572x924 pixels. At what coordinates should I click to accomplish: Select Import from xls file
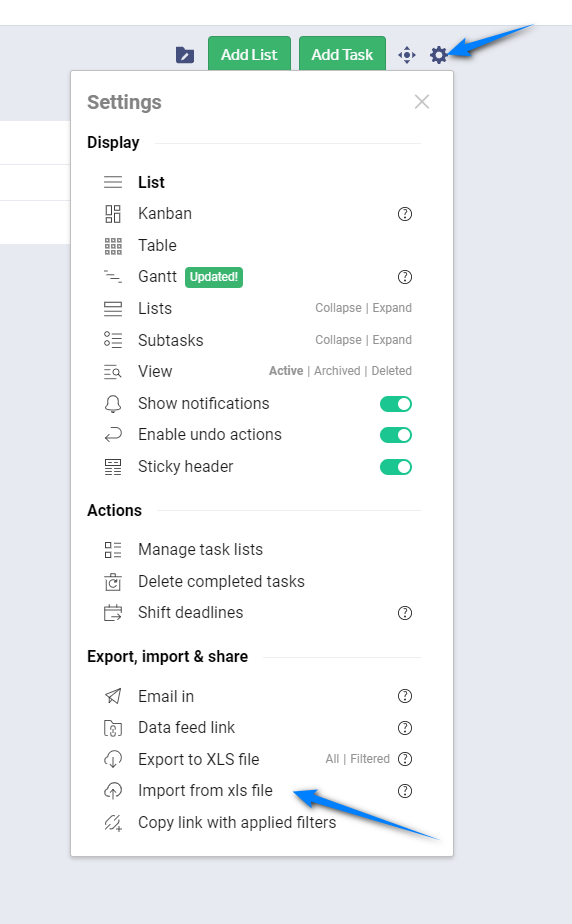205,790
